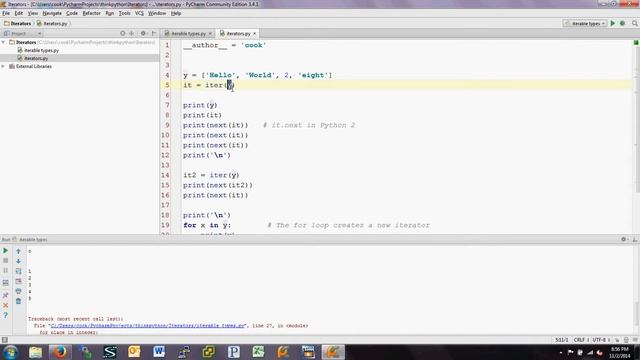The height and width of the screenshot is (360, 640).
Task: Click Scroll from Source icon in Project panel
Action: (x=122, y=33)
